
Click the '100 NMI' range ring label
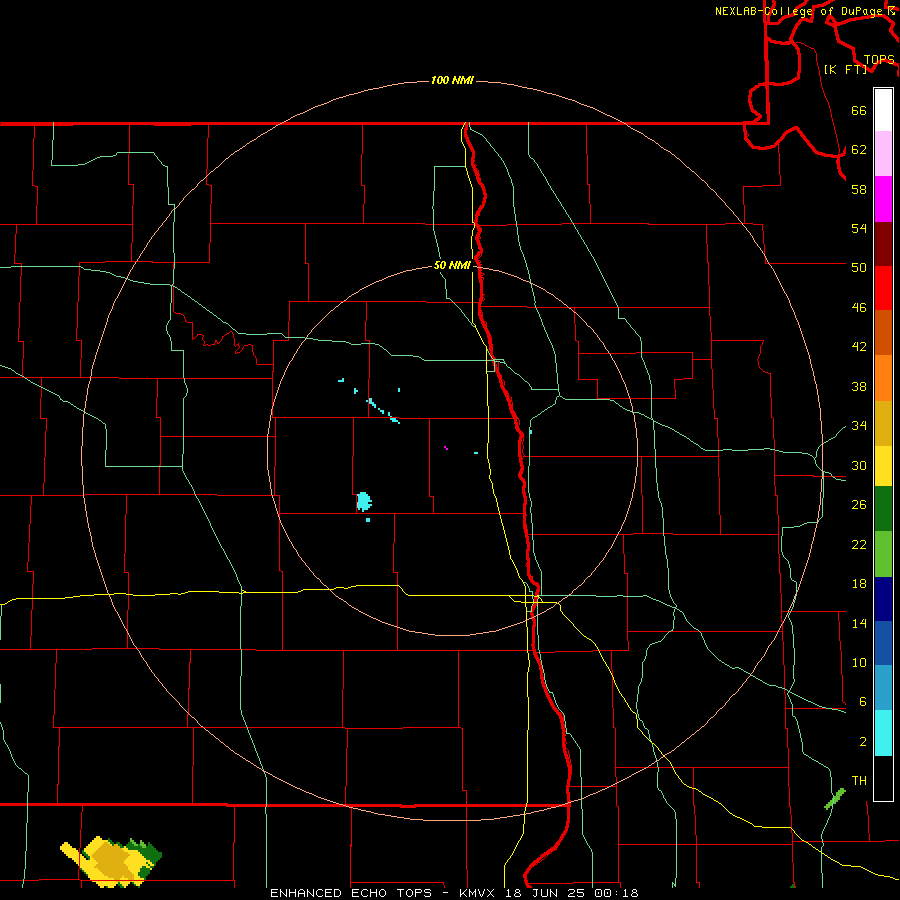pos(452,80)
